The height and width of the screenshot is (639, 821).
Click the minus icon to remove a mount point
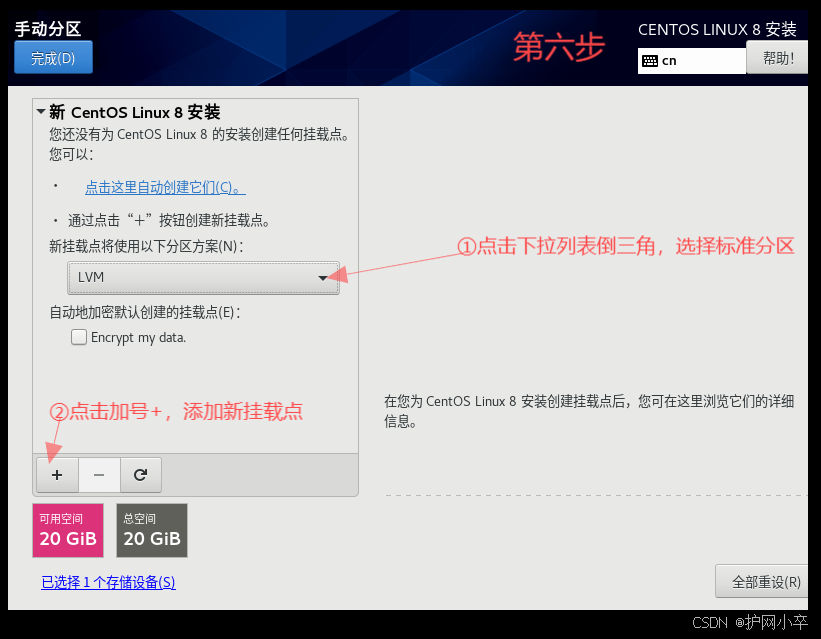pos(99,475)
